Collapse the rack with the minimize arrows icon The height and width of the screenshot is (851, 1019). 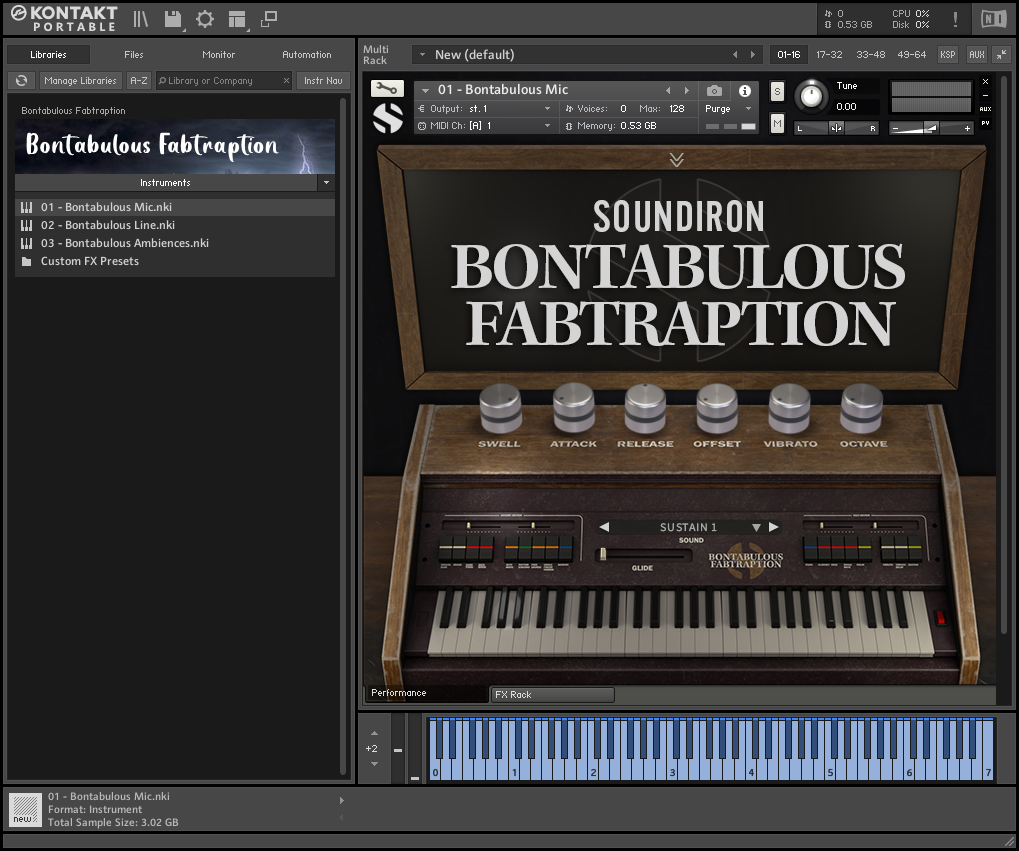[x=1001, y=55]
